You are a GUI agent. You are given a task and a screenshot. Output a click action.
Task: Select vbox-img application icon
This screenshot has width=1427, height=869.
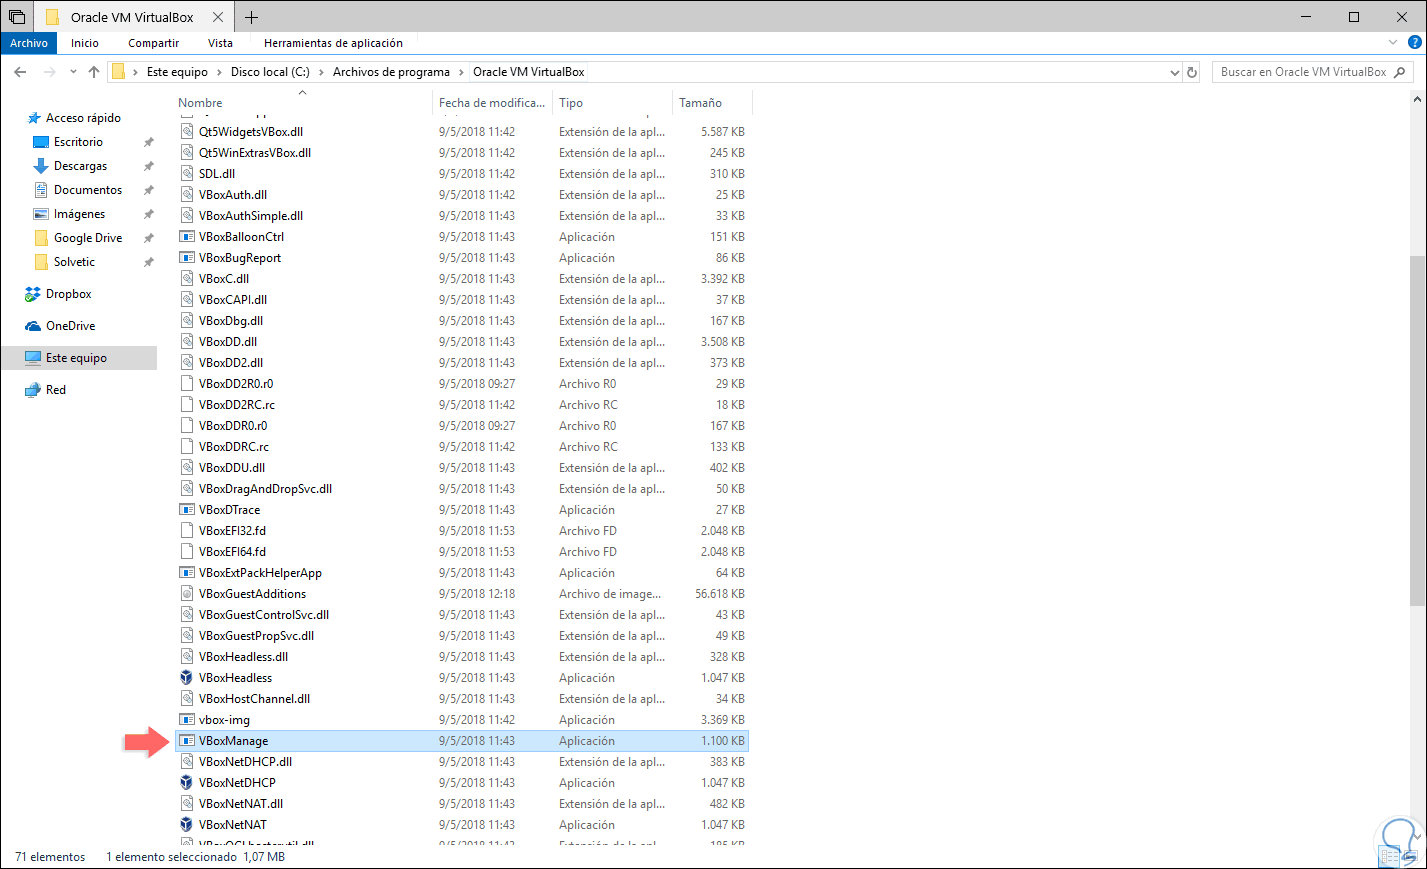(186, 720)
